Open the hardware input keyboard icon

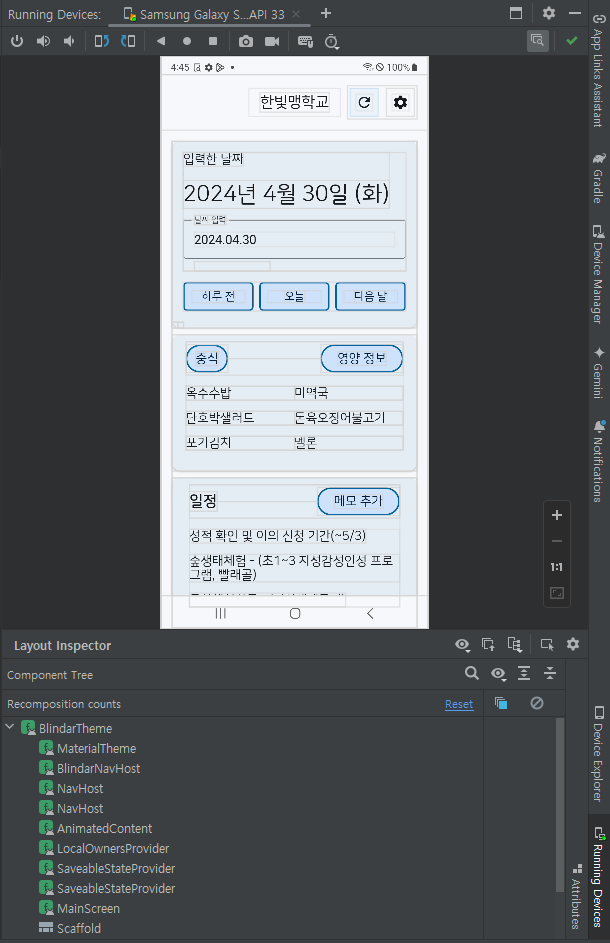click(305, 41)
